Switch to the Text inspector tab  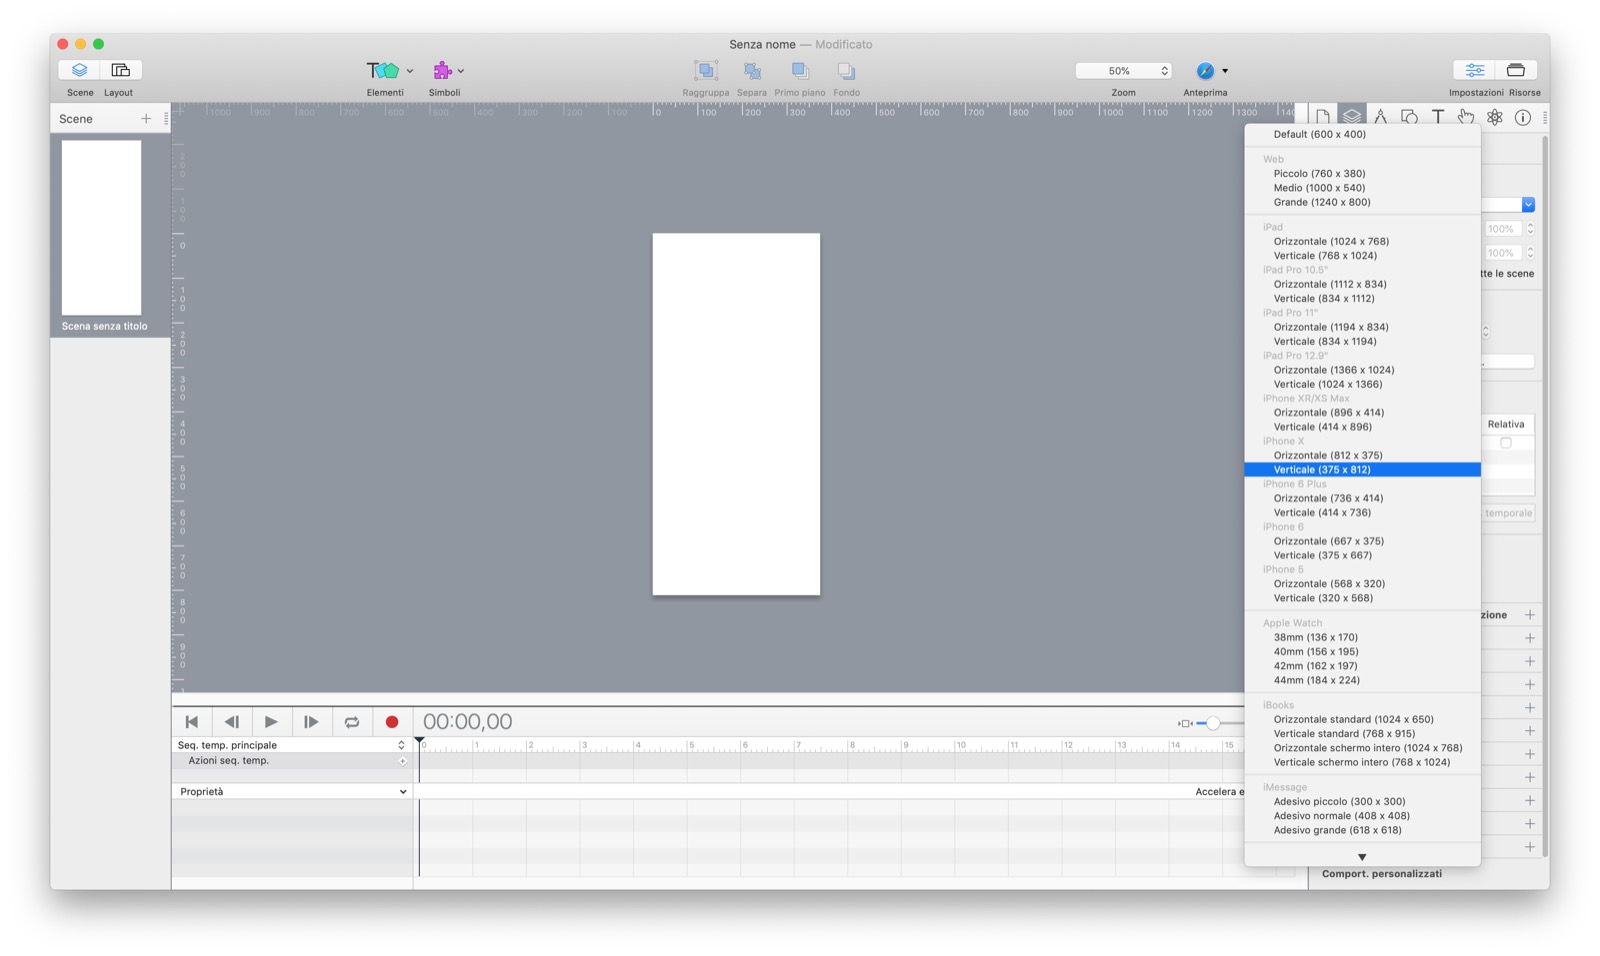[x=1437, y=117]
